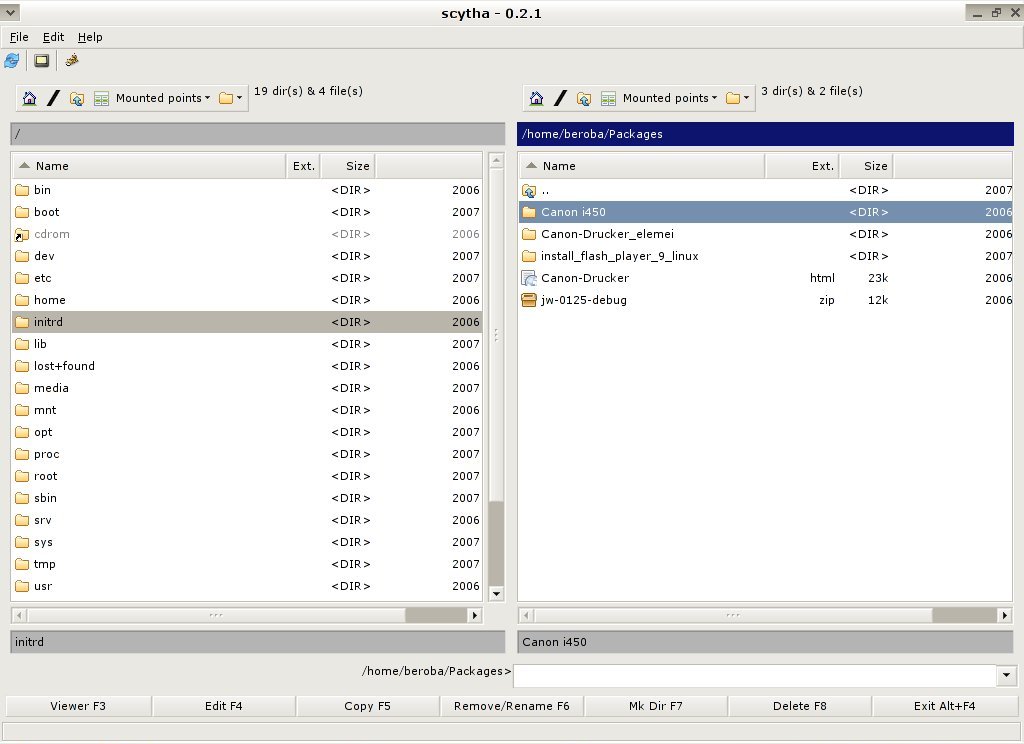Click the folder icon next to home
Viewport: 1024px width, 744px height.
pos(22,300)
